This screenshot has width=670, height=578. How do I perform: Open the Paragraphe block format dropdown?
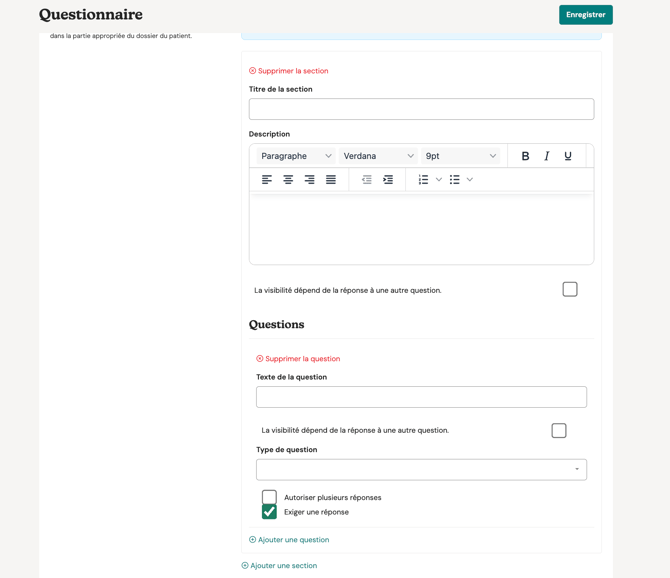[296, 156]
